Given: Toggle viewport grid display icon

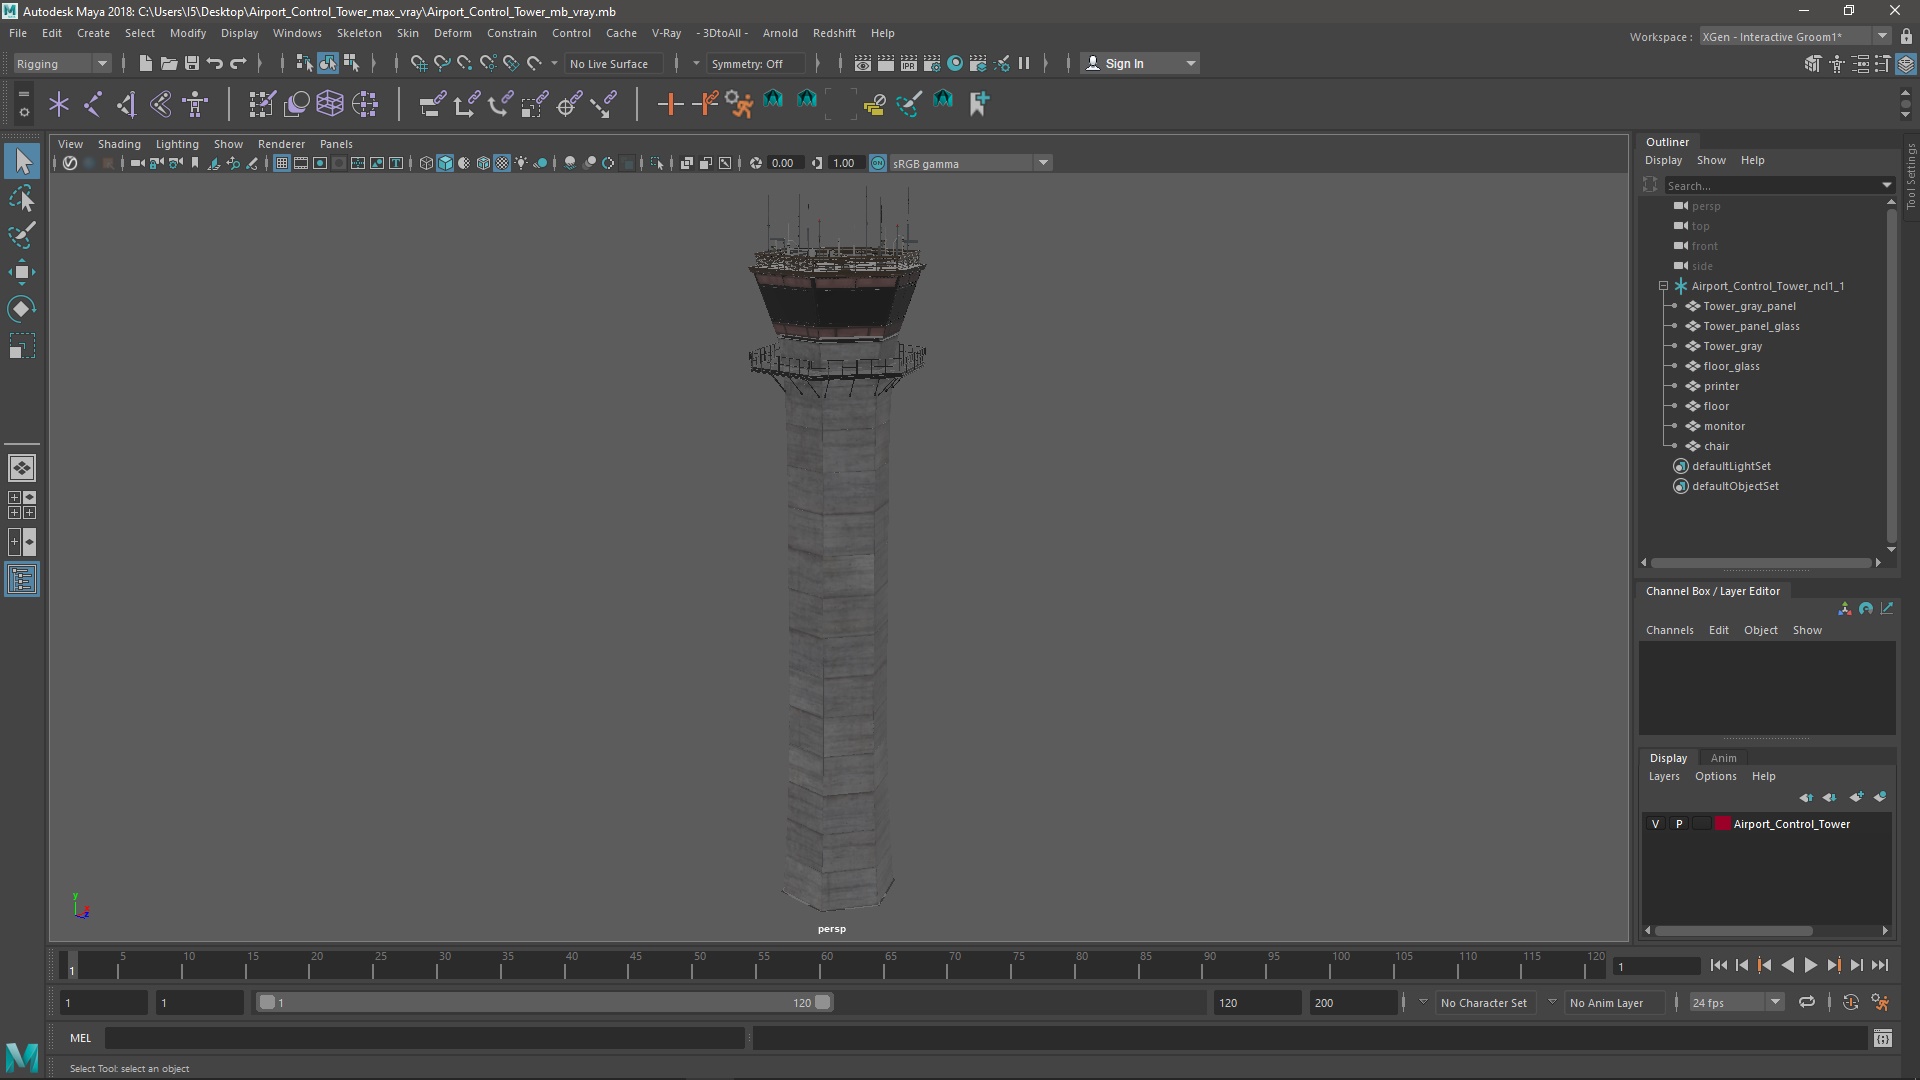Looking at the screenshot, I should 282,163.
